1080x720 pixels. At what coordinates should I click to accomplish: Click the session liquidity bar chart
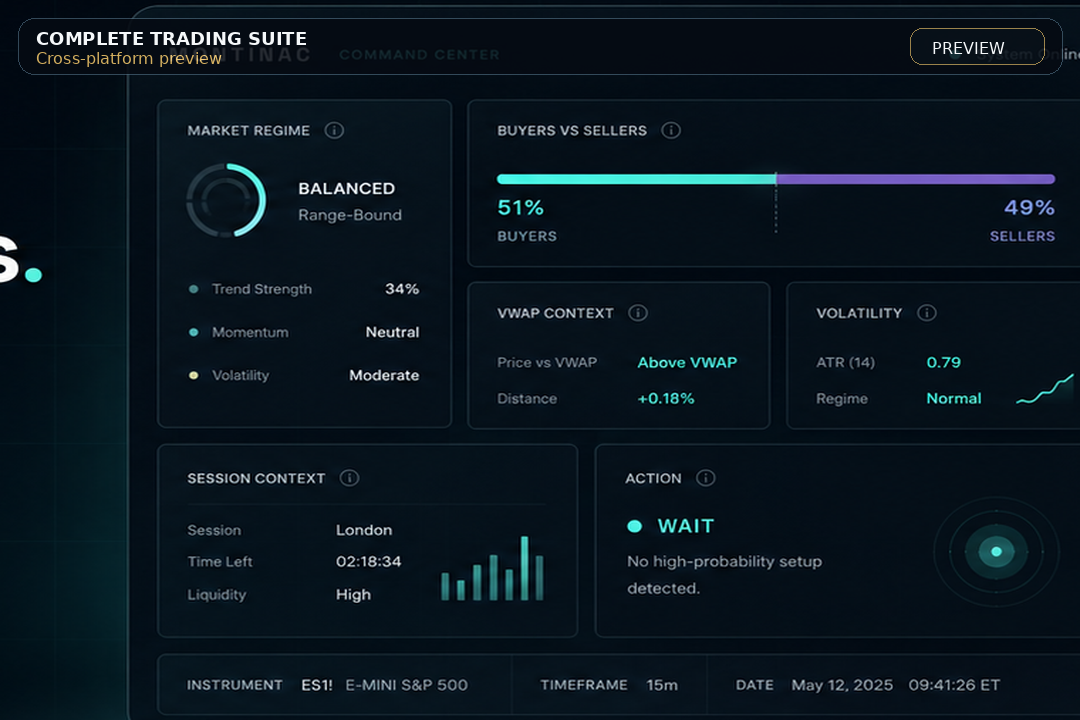492,568
